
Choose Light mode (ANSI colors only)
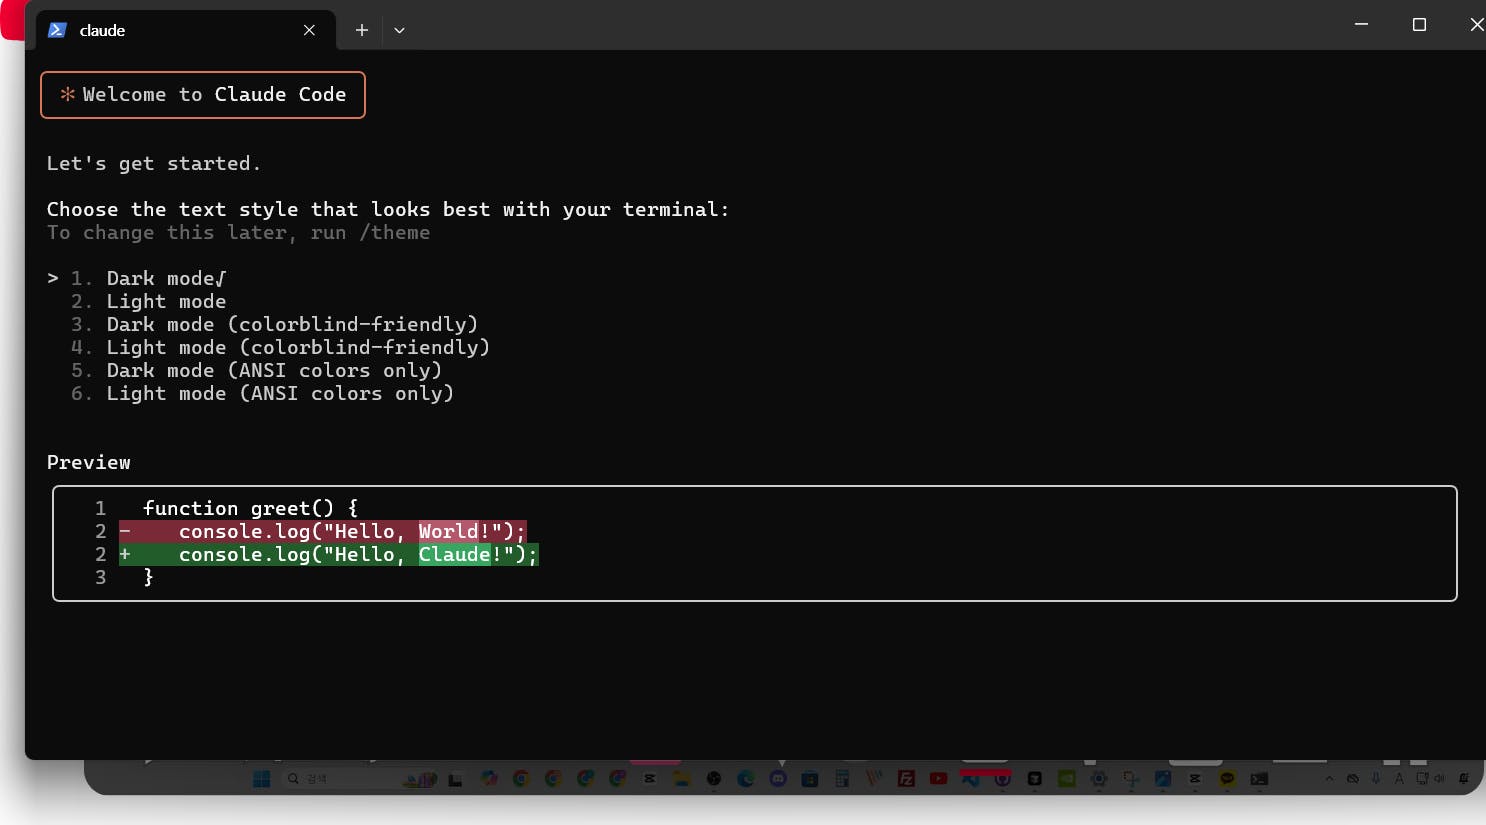click(x=262, y=393)
